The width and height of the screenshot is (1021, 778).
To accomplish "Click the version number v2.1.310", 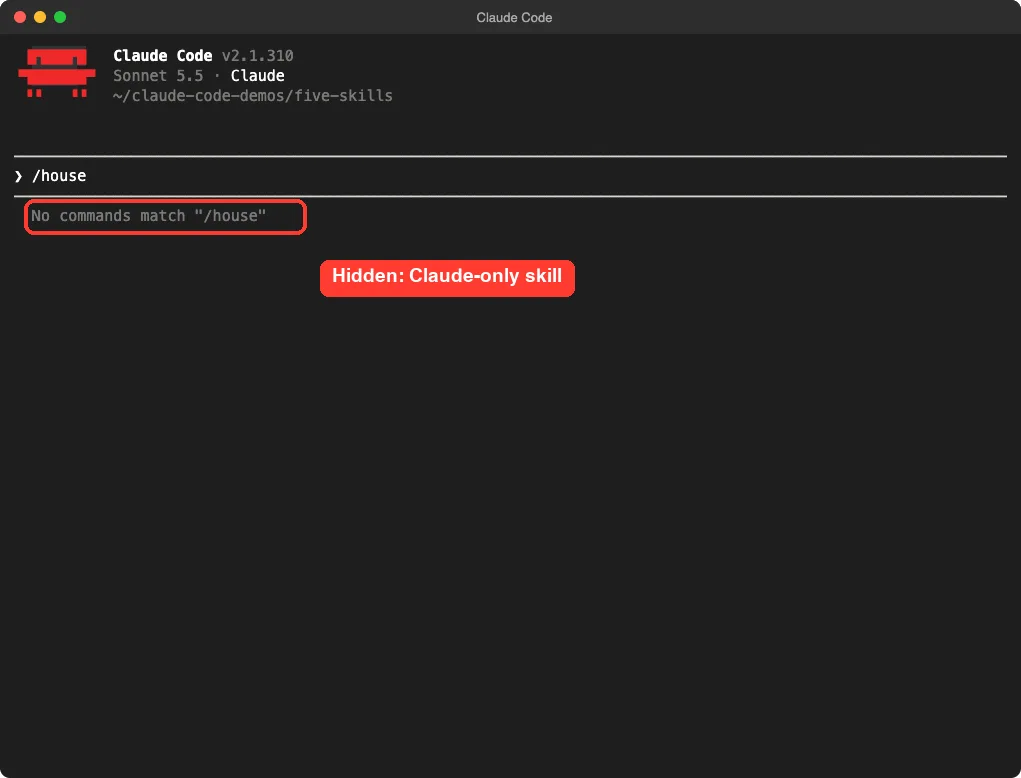I will (257, 56).
